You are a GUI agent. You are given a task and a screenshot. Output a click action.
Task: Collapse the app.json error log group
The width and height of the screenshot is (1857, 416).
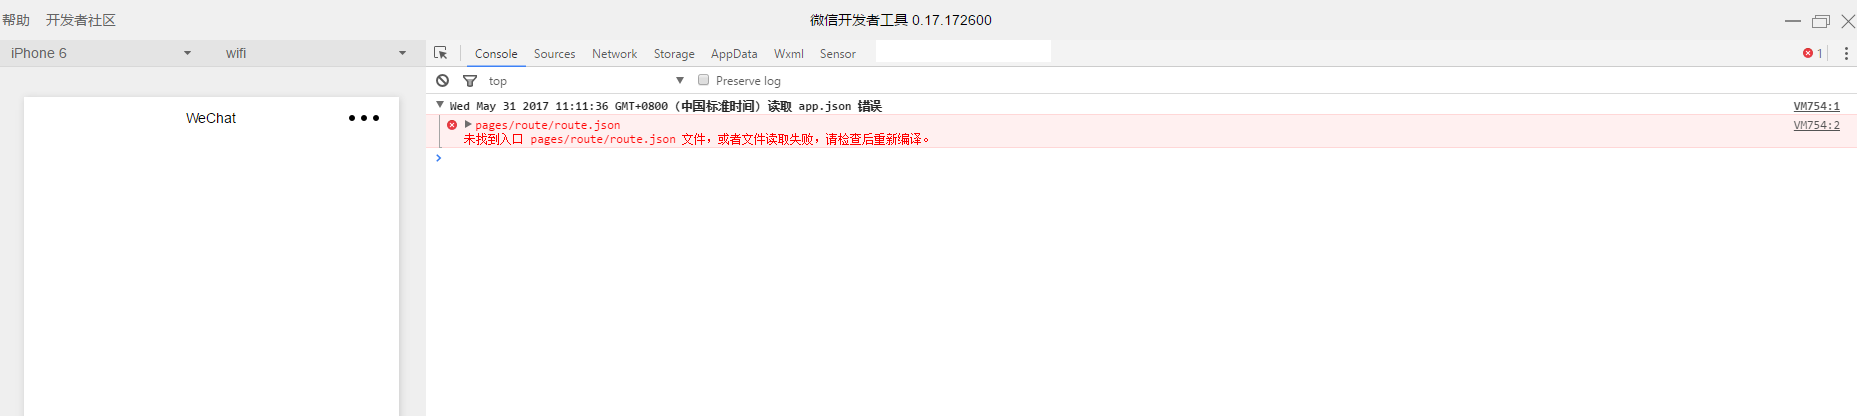[x=440, y=104]
